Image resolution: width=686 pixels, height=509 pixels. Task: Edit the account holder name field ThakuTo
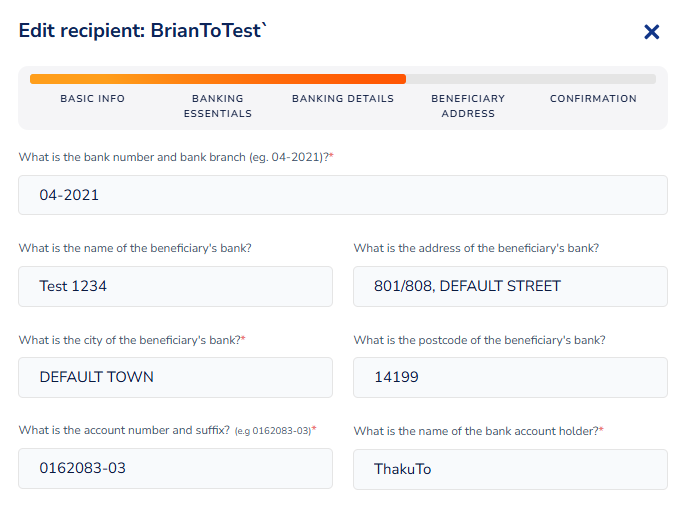coord(510,469)
